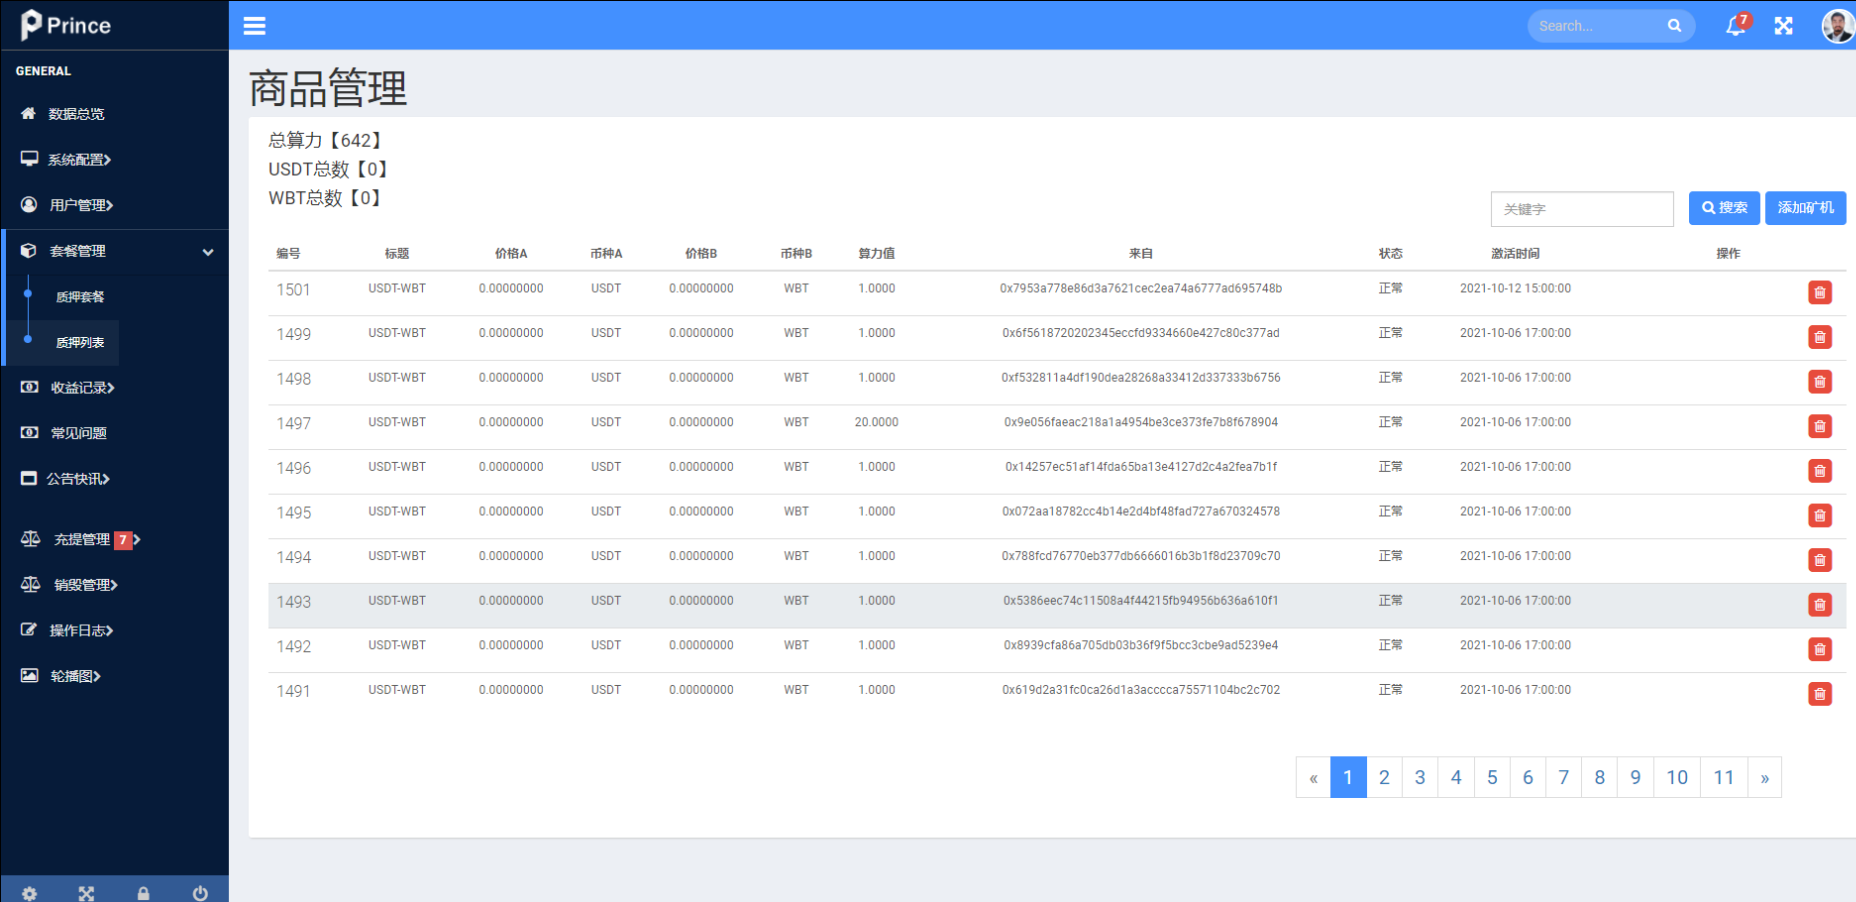Open page 5 in the pagination
The image size is (1856, 902).
pos(1492,777)
